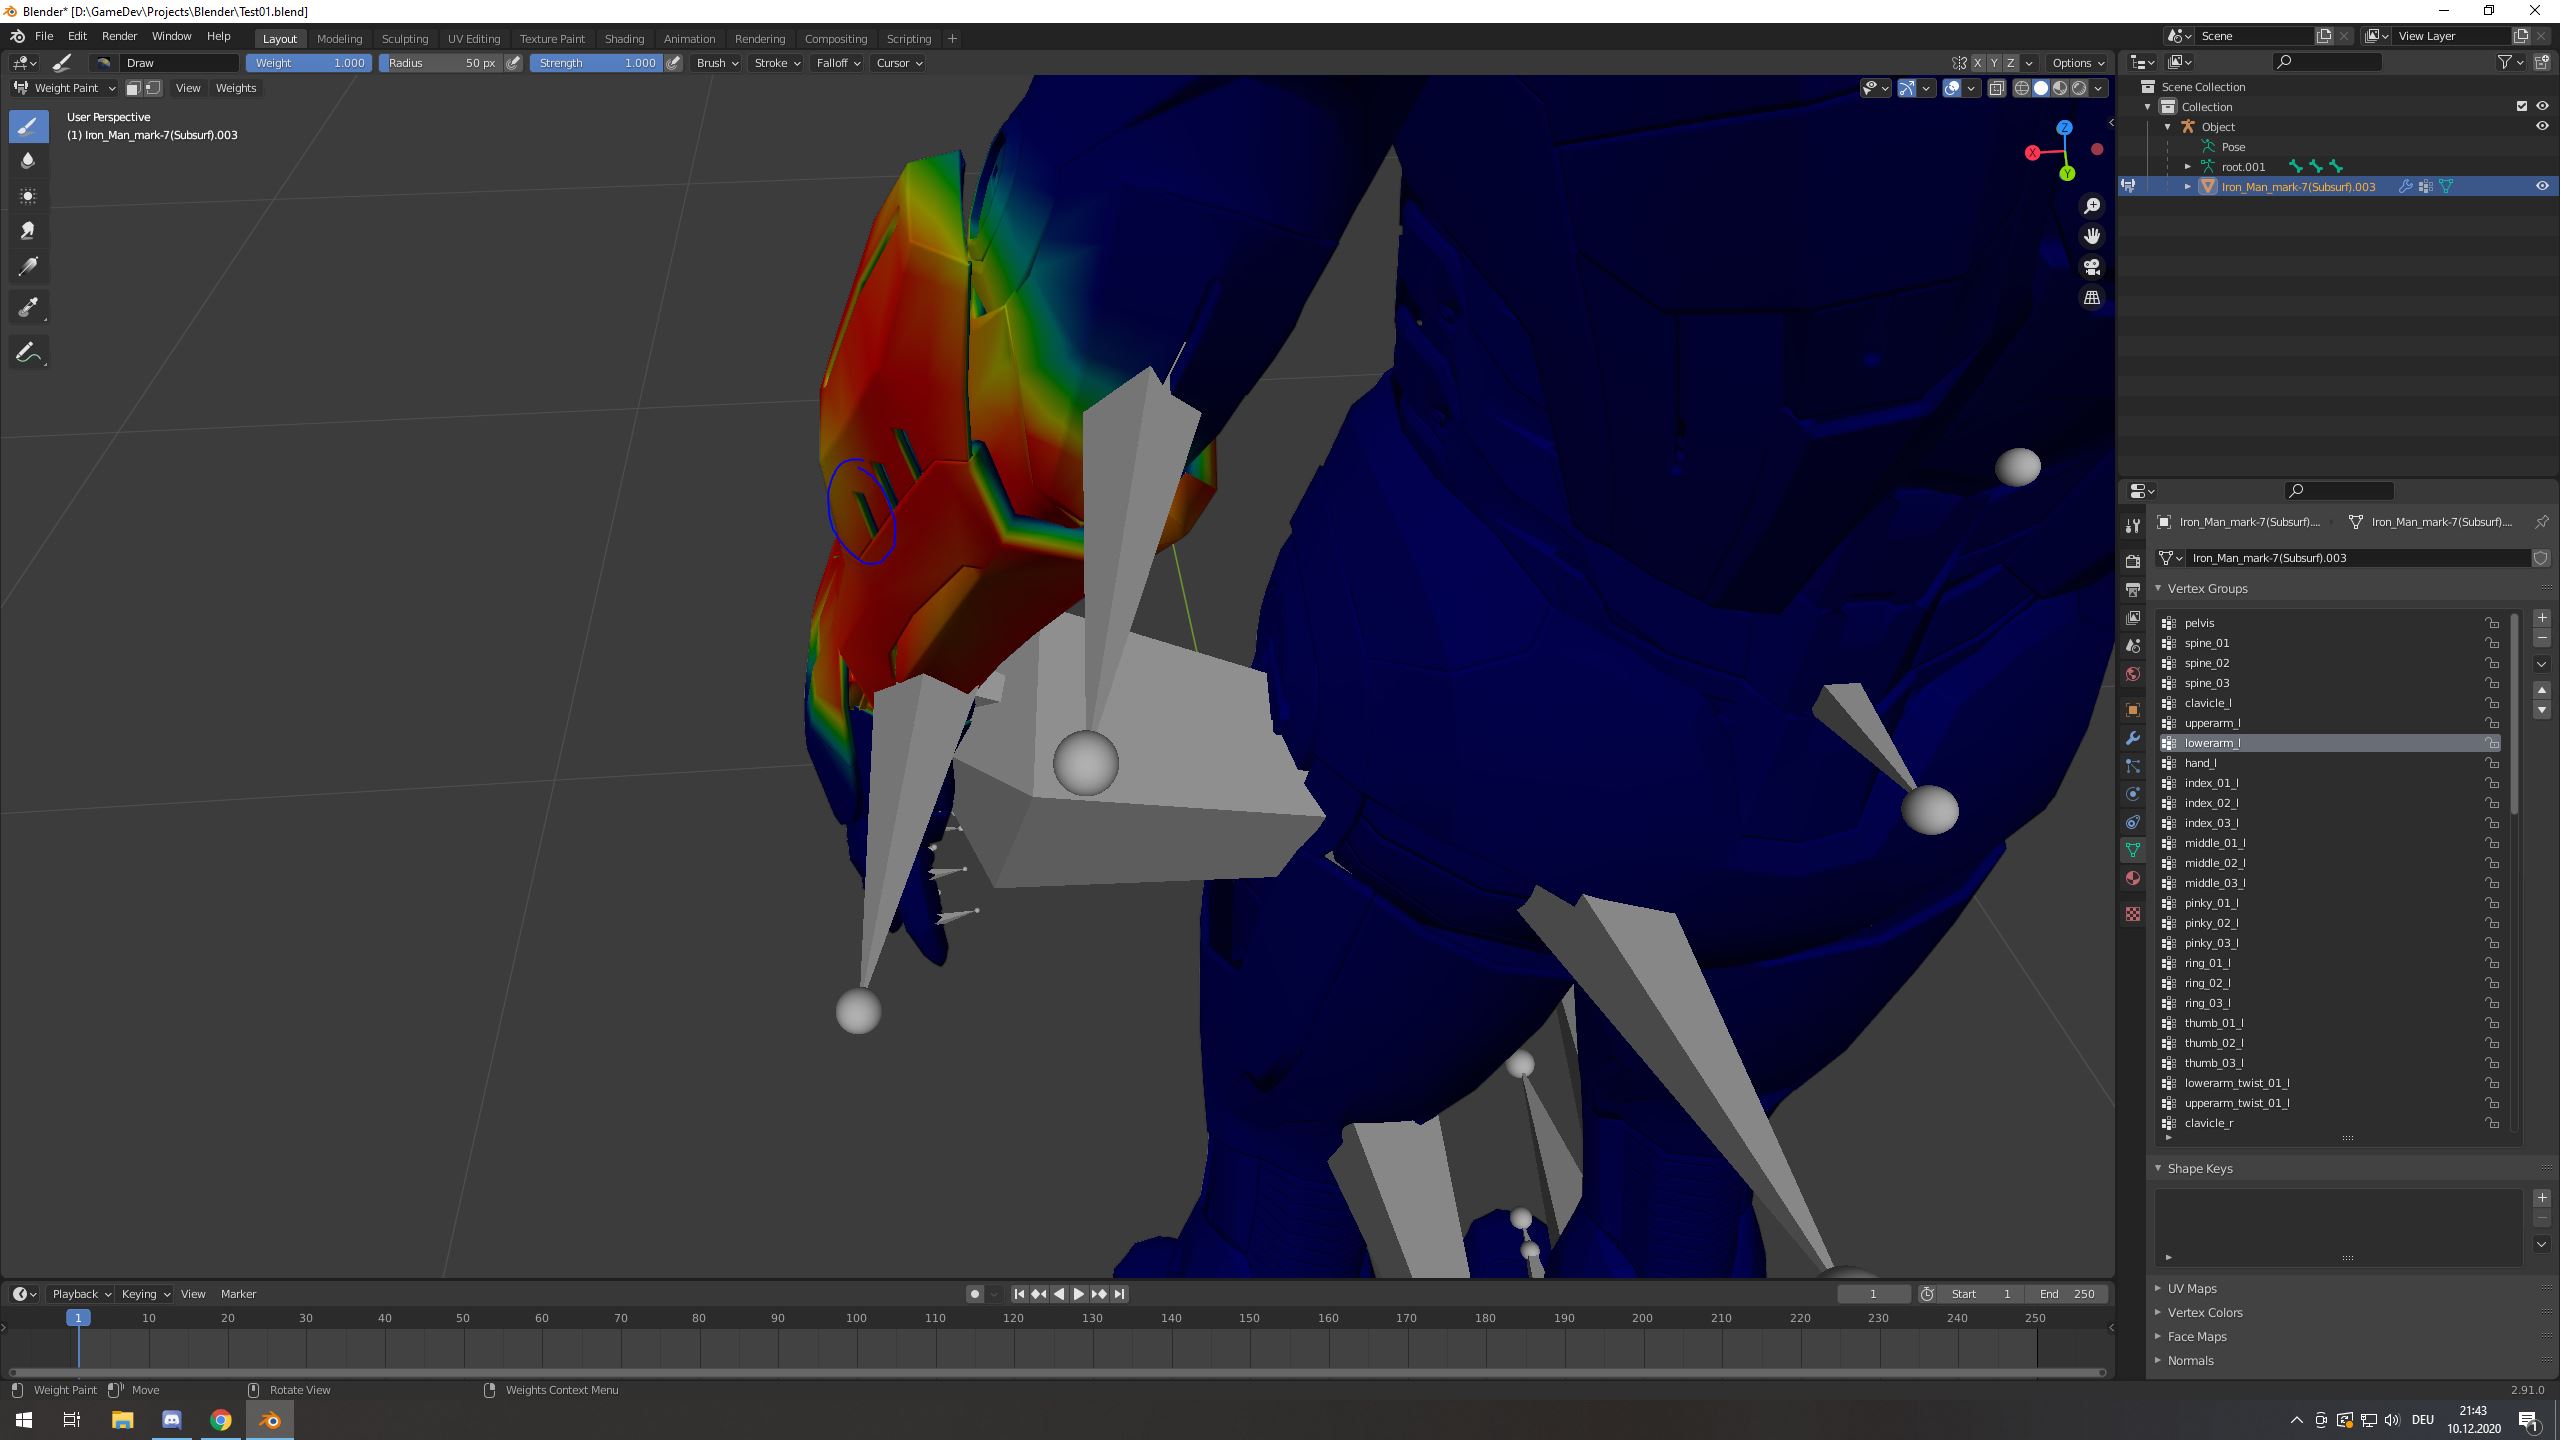Click the zoom view magnifier icon
2560x1440 pixels.
[2091, 206]
